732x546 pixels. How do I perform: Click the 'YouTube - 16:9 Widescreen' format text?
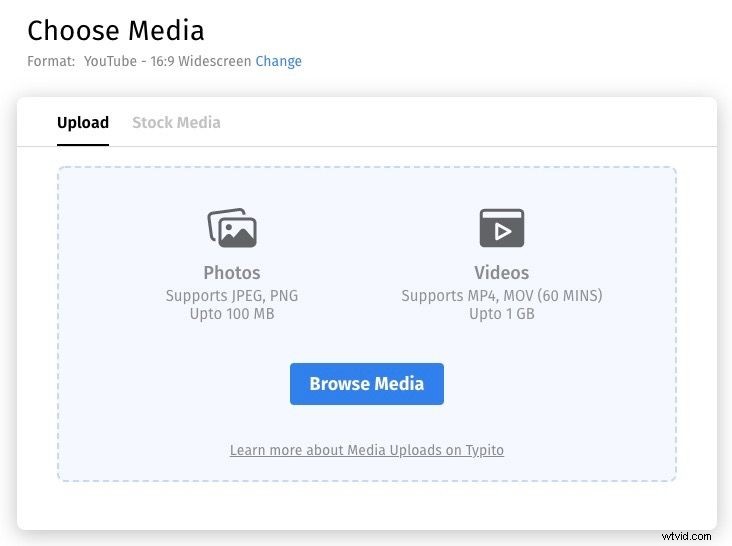167,61
